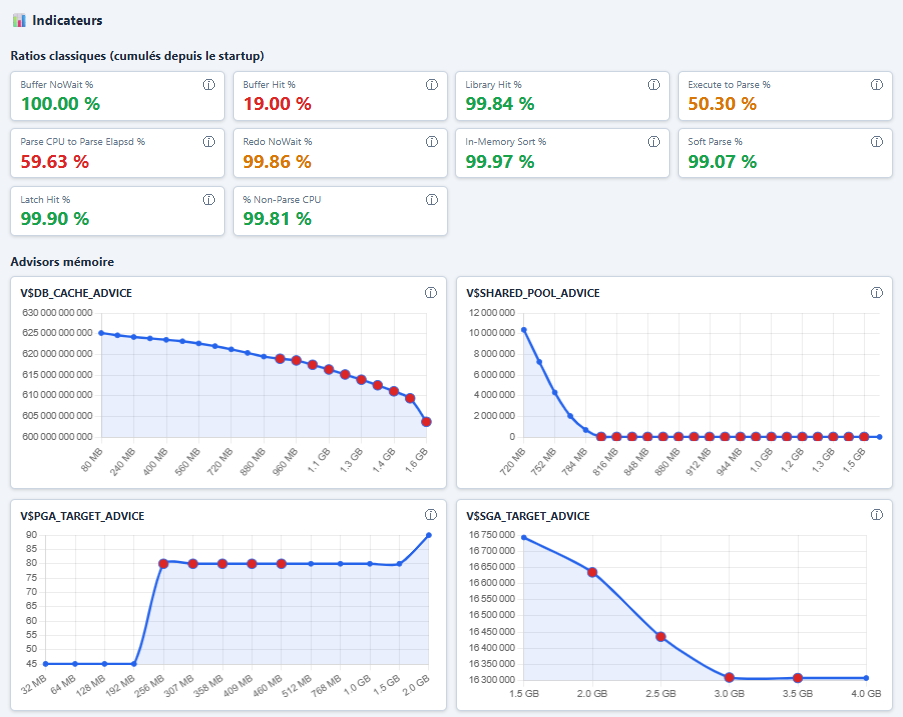Click red point at 3.5 GB in SGA chart

(798, 678)
